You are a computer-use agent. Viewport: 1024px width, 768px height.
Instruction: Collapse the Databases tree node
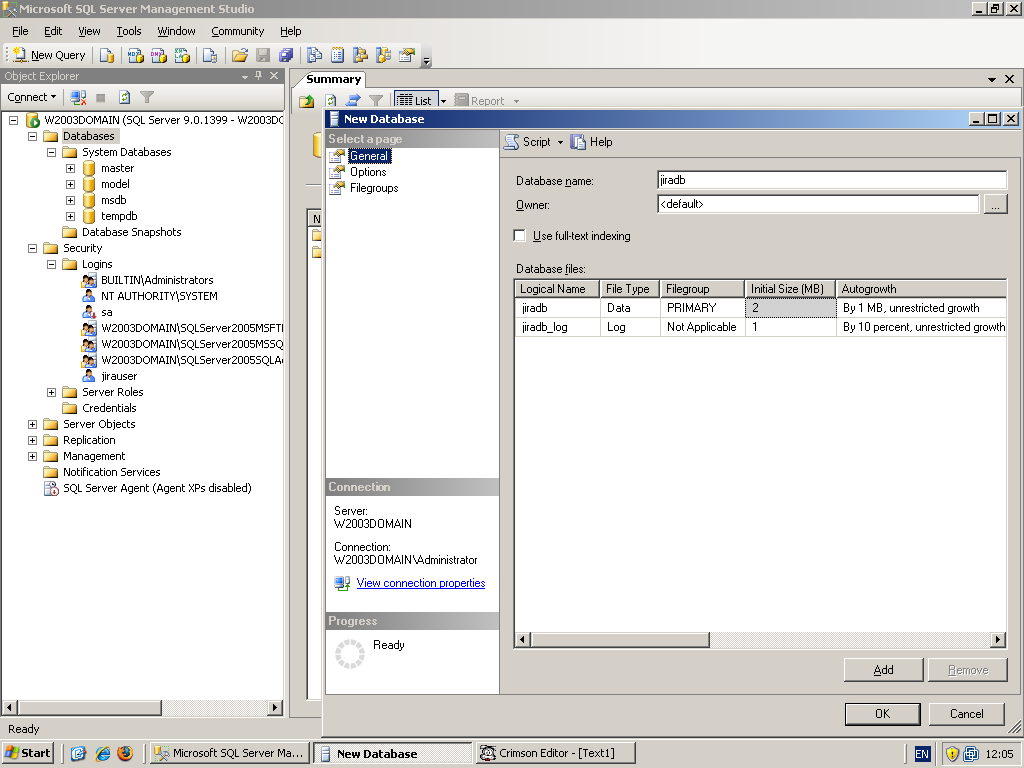tap(32, 136)
